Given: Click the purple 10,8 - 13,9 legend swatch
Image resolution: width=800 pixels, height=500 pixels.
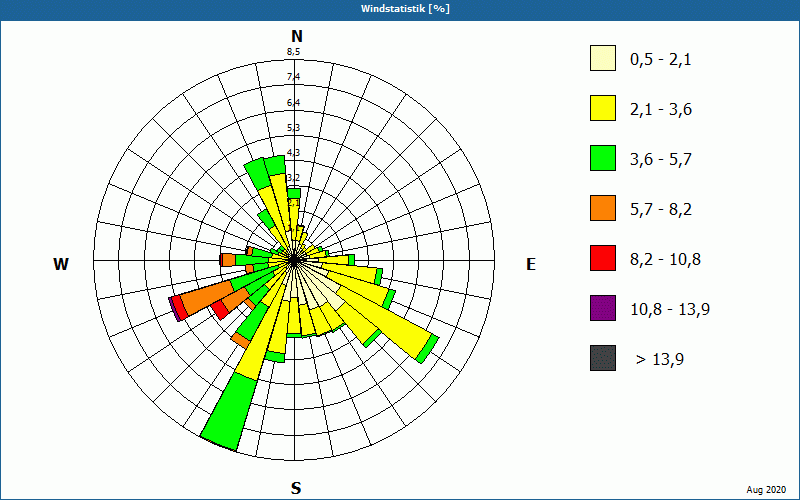Looking at the screenshot, I should [603, 308].
